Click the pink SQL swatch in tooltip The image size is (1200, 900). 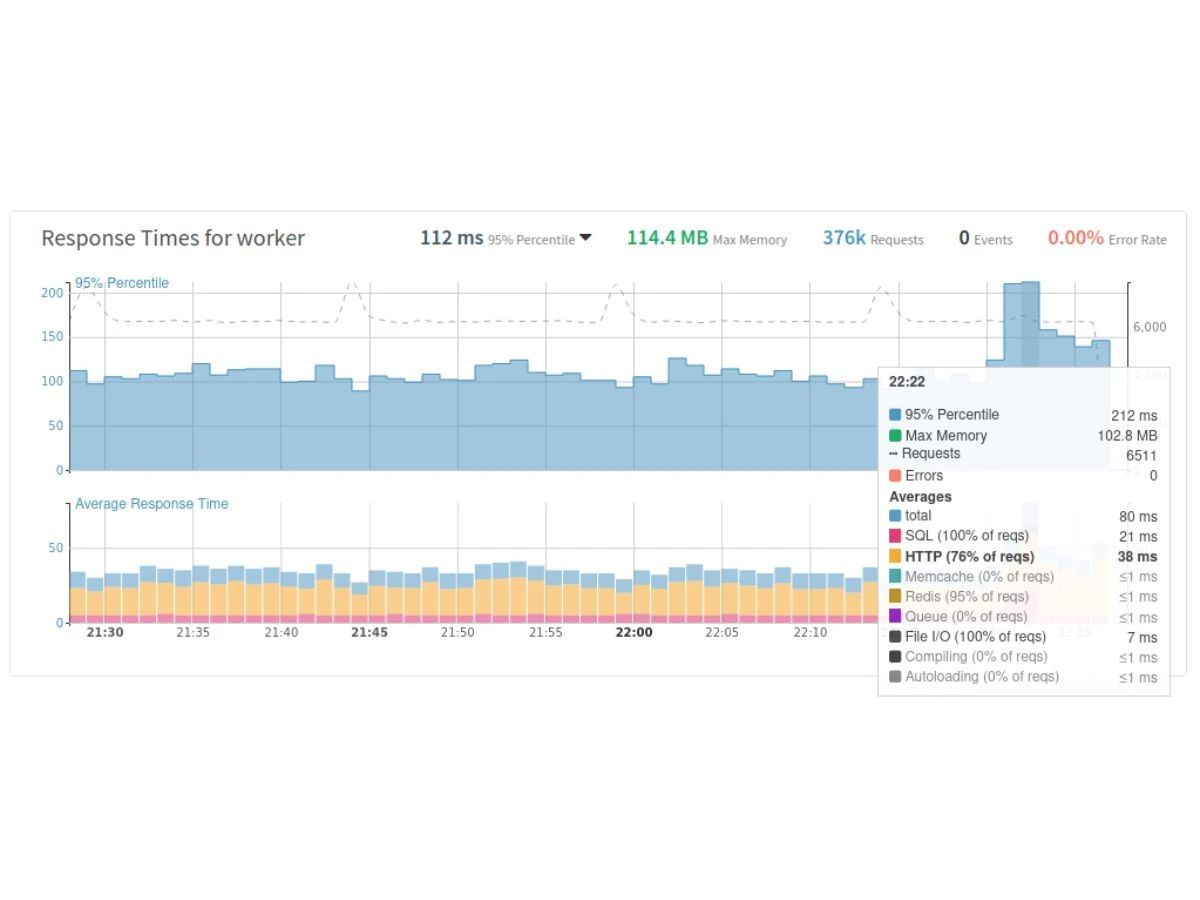pos(895,536)
